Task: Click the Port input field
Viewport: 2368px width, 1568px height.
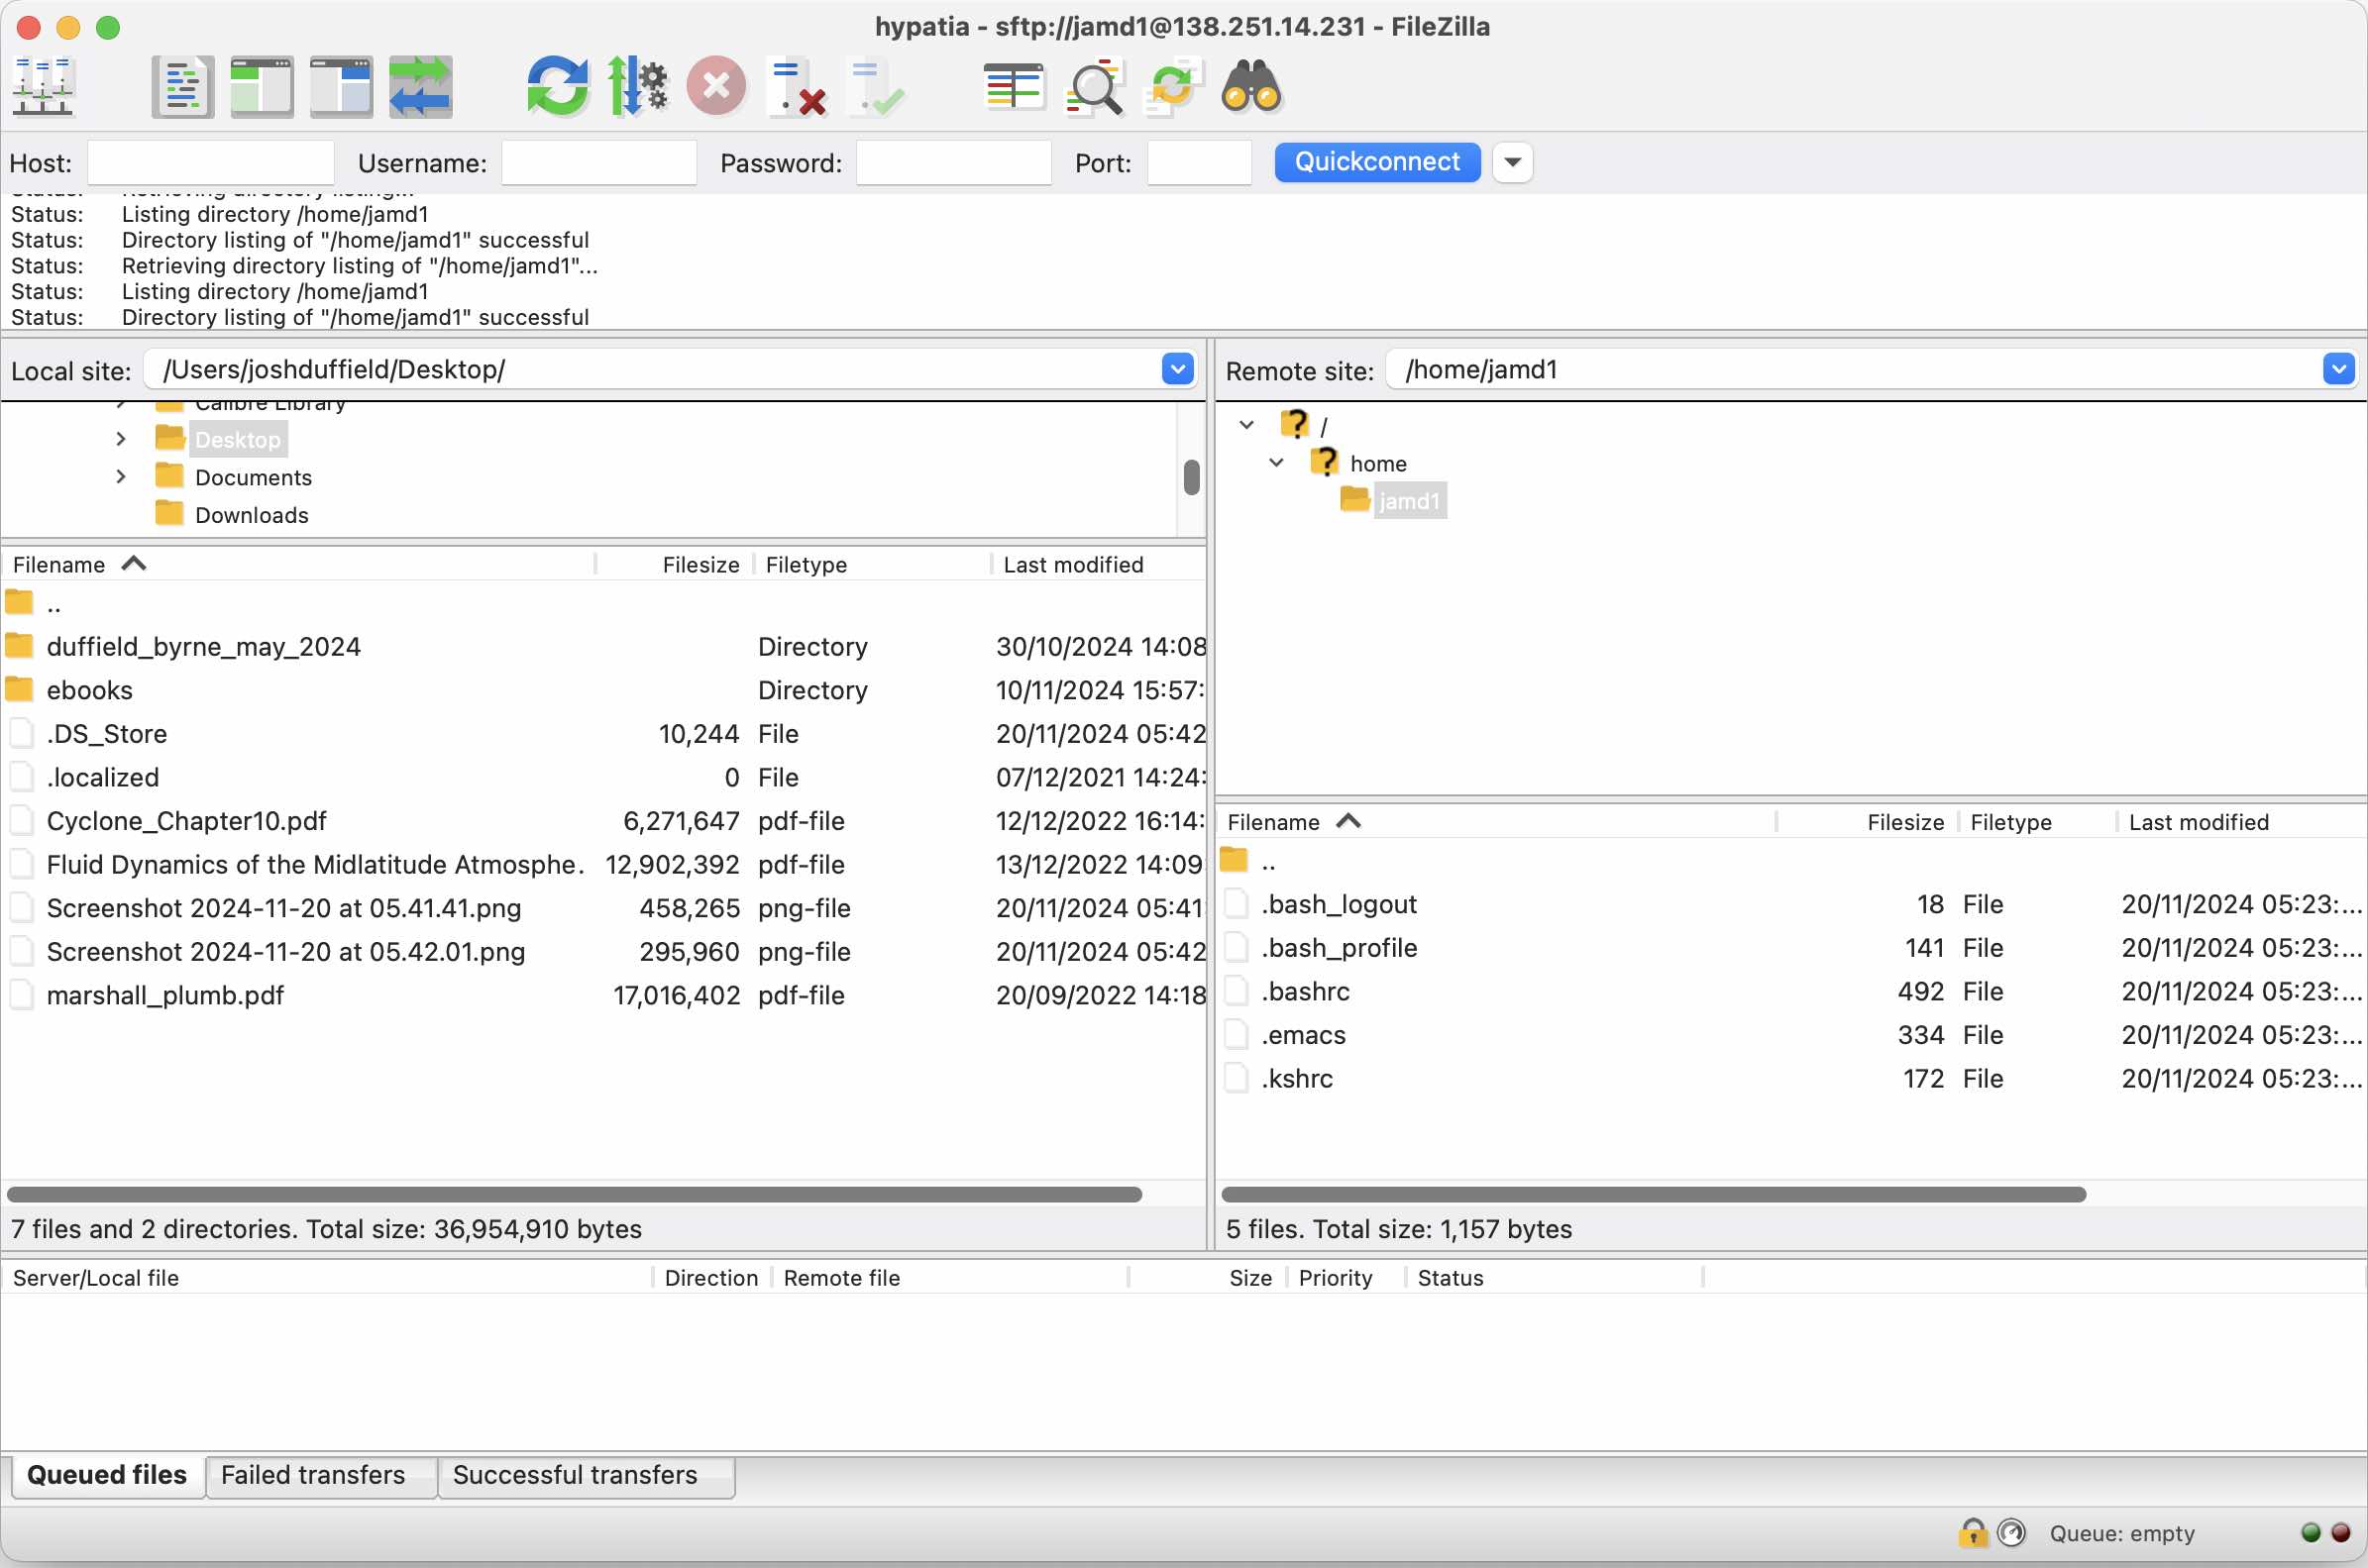Action: click(x=1199, y=162)
